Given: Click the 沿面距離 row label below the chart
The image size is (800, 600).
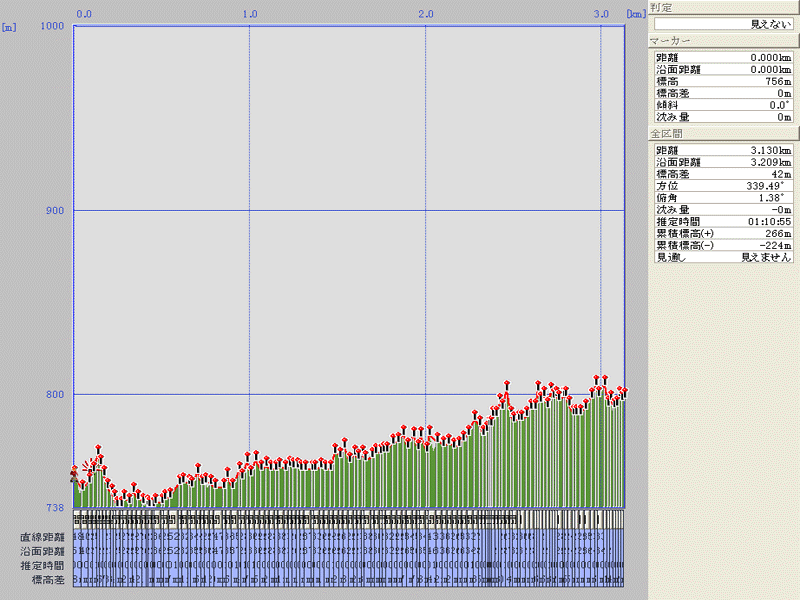Looking at the screenshot, I should coord(42,551).
